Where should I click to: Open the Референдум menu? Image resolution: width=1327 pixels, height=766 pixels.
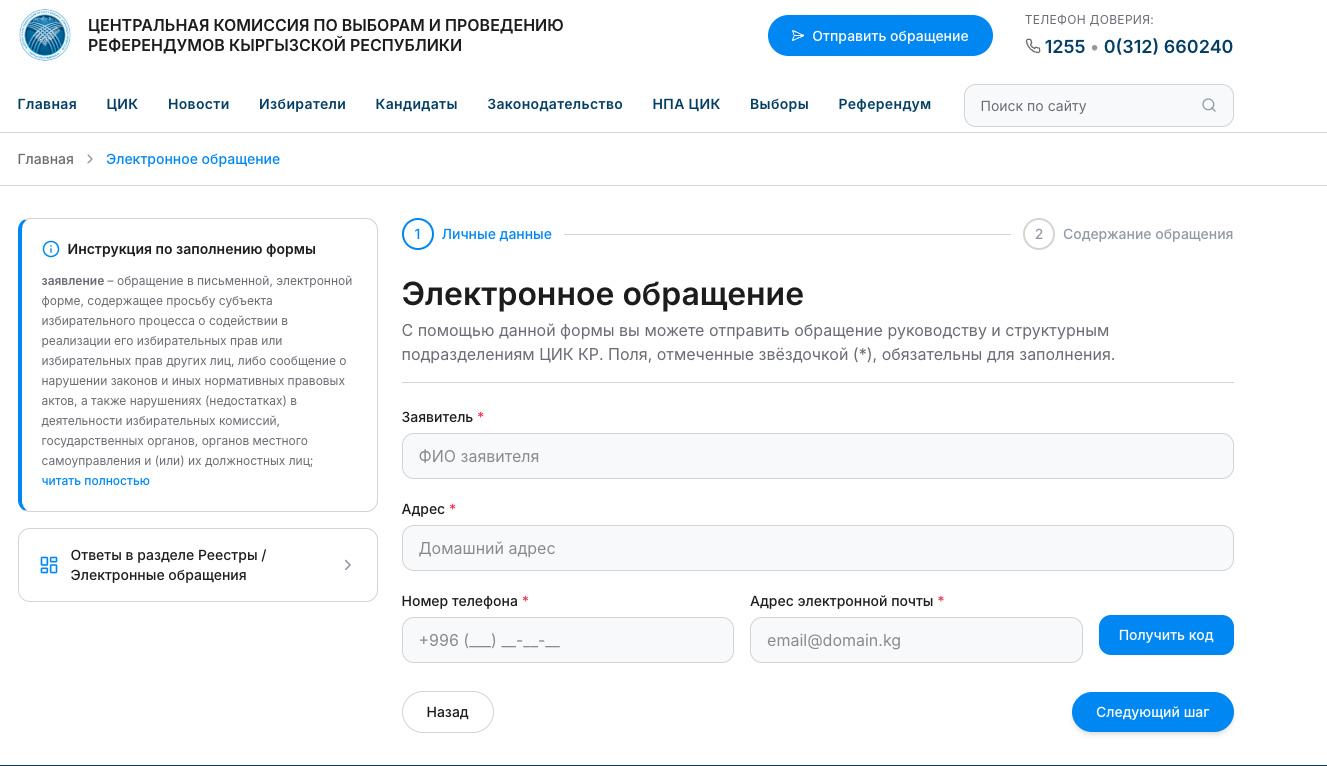click(x=885, y=104)
